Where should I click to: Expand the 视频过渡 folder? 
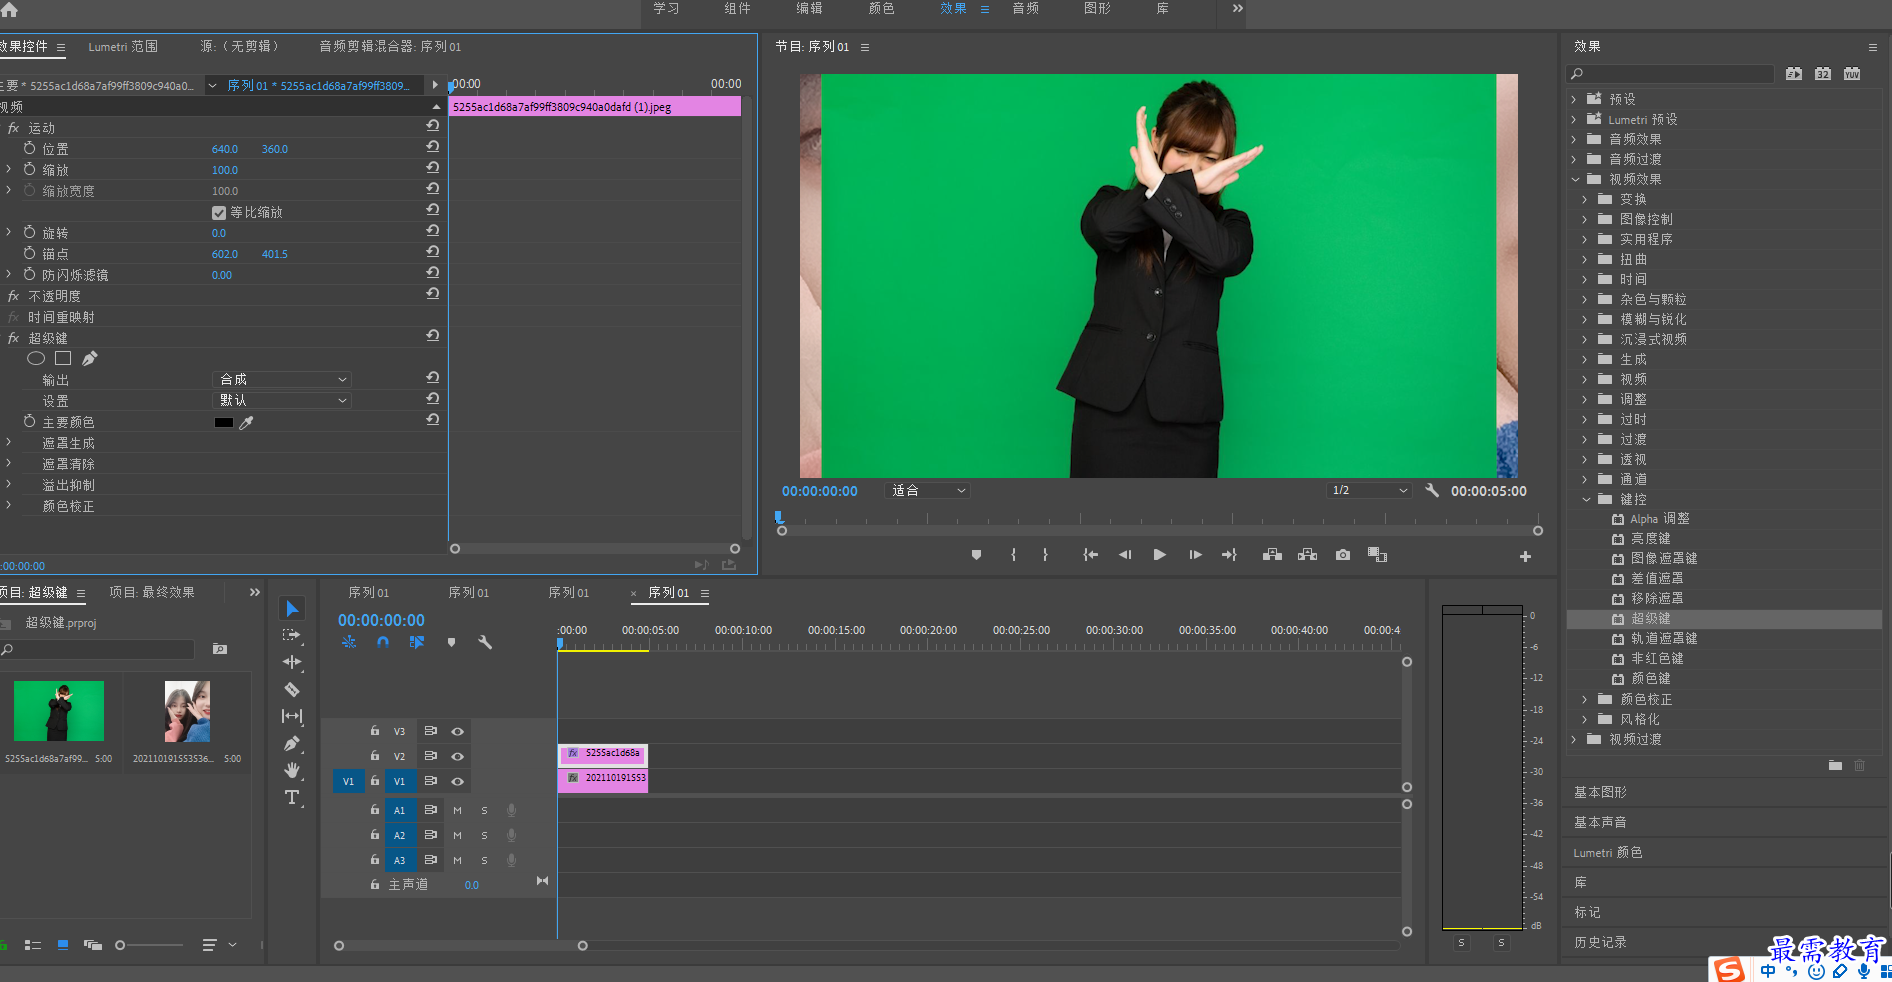pyautogui.click(x=1574, y=739)
